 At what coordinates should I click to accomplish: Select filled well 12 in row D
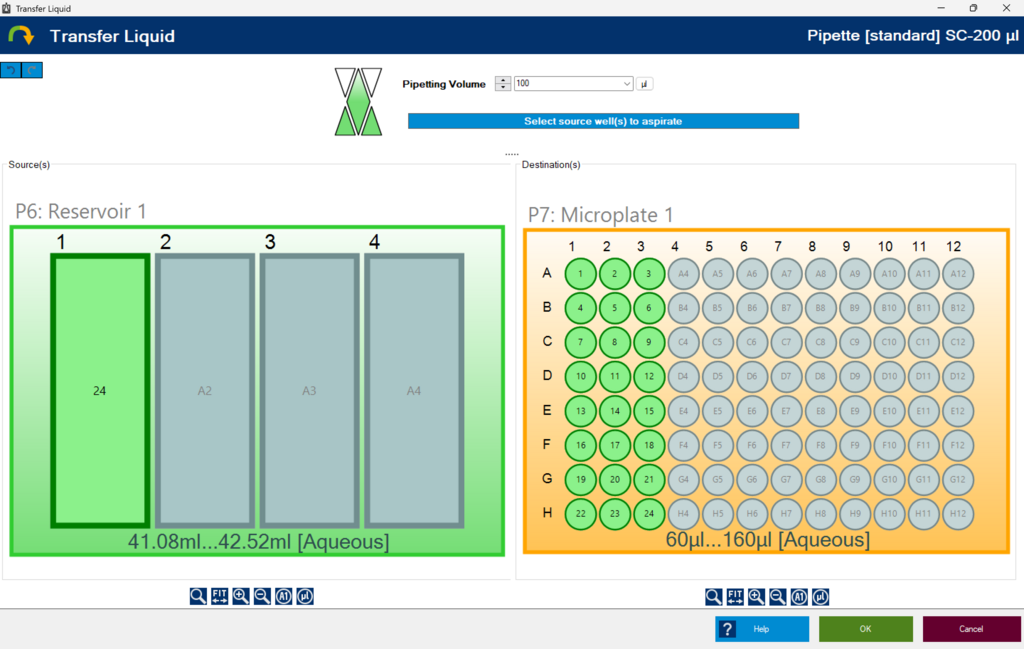coord(649,377)
